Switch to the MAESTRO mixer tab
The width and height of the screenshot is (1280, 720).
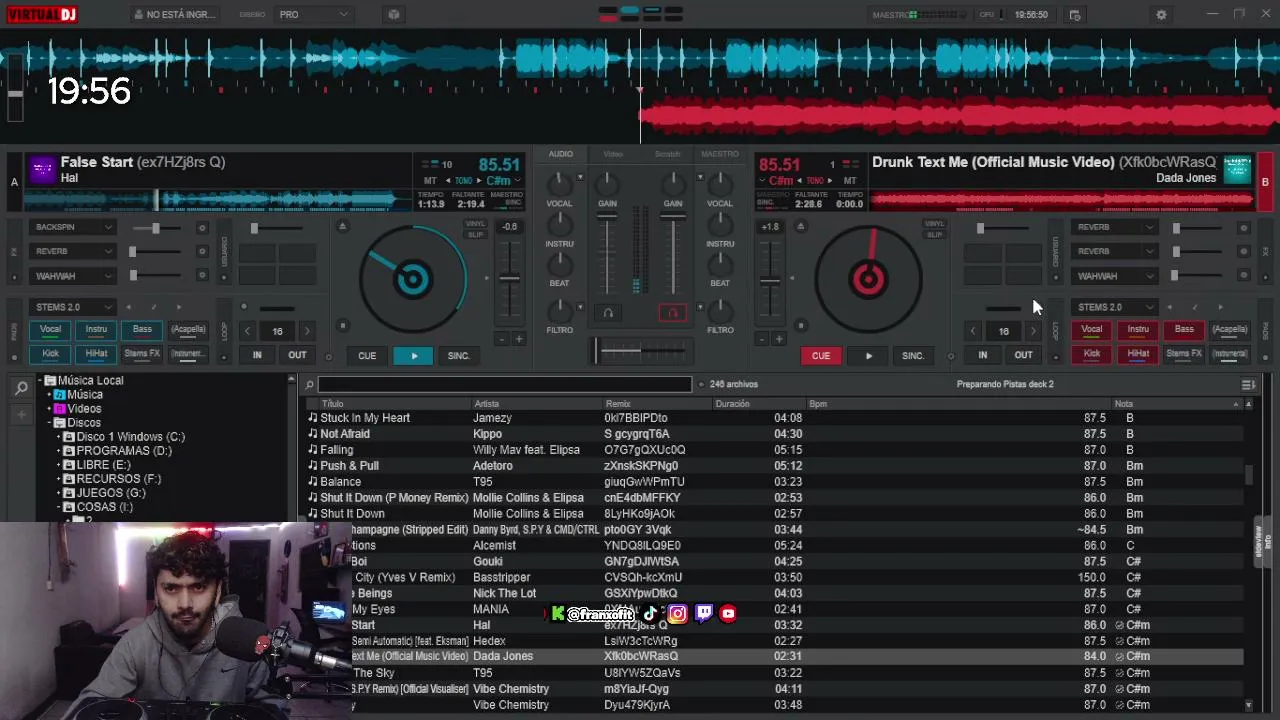click(x=720, y=154)
